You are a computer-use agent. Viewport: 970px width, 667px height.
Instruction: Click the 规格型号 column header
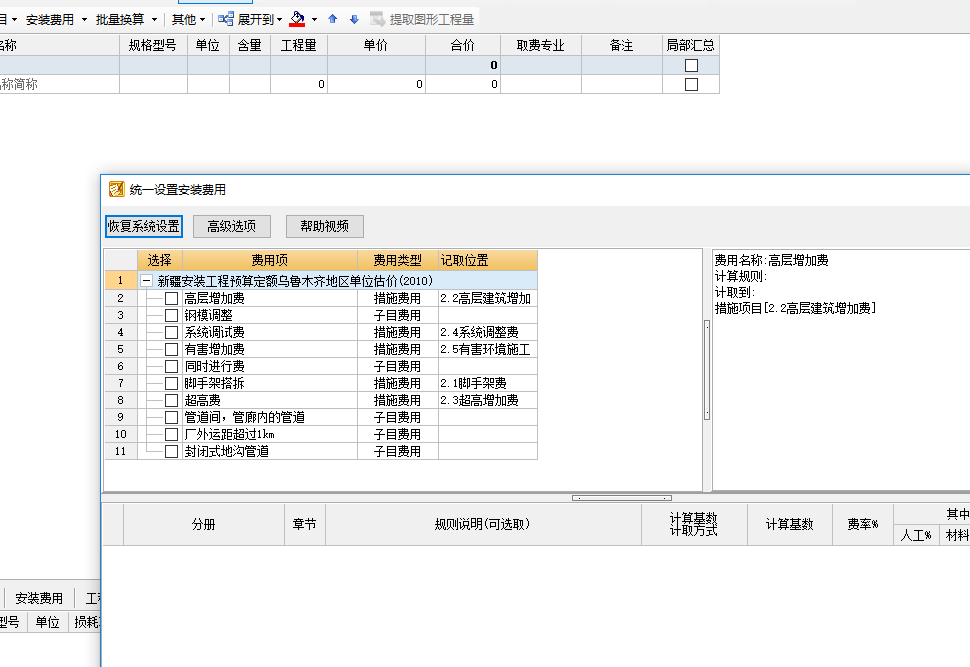pyautogui.click(x=153, y=45)
